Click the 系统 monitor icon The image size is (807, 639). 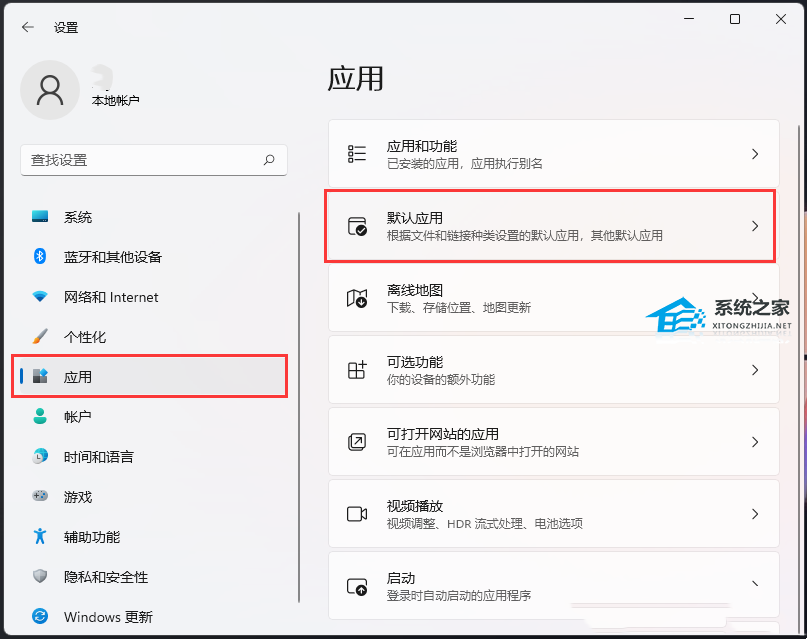coord(40,216)
